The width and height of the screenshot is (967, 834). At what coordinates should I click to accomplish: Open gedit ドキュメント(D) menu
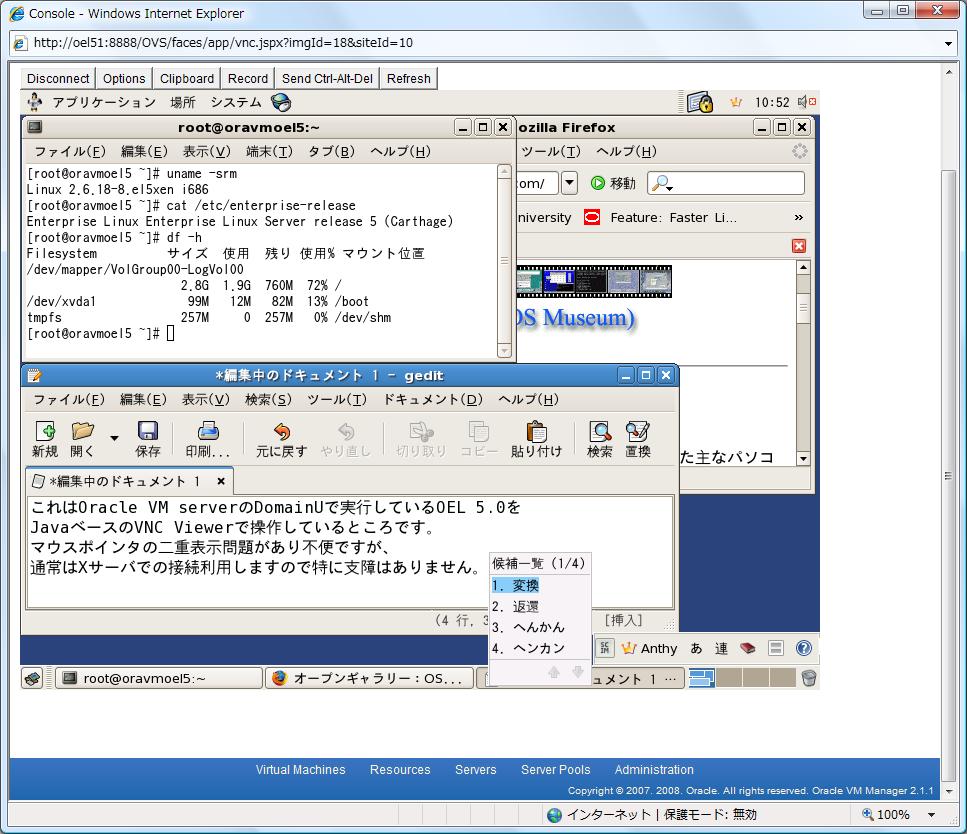click(433, 399)
